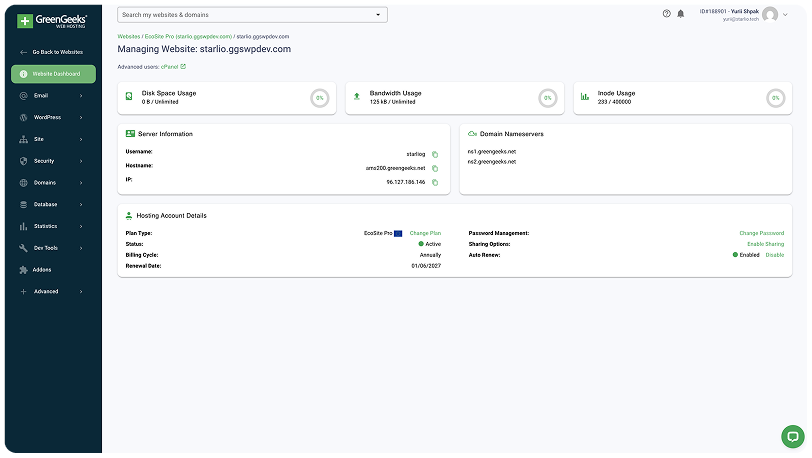
Task: Click the help question mark icon
Action: tap(666, 14)
